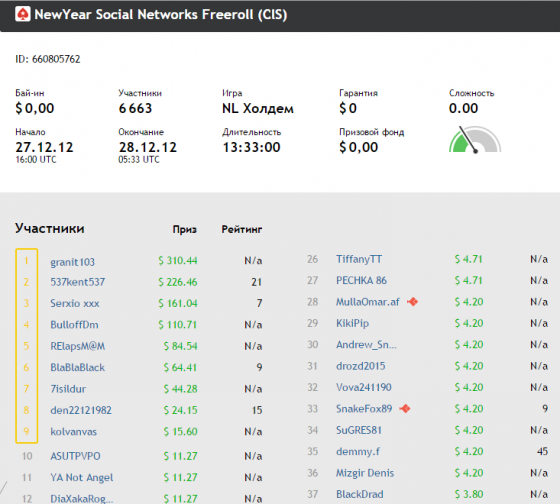Open player ASUTPVPO profile

[75, 456]
